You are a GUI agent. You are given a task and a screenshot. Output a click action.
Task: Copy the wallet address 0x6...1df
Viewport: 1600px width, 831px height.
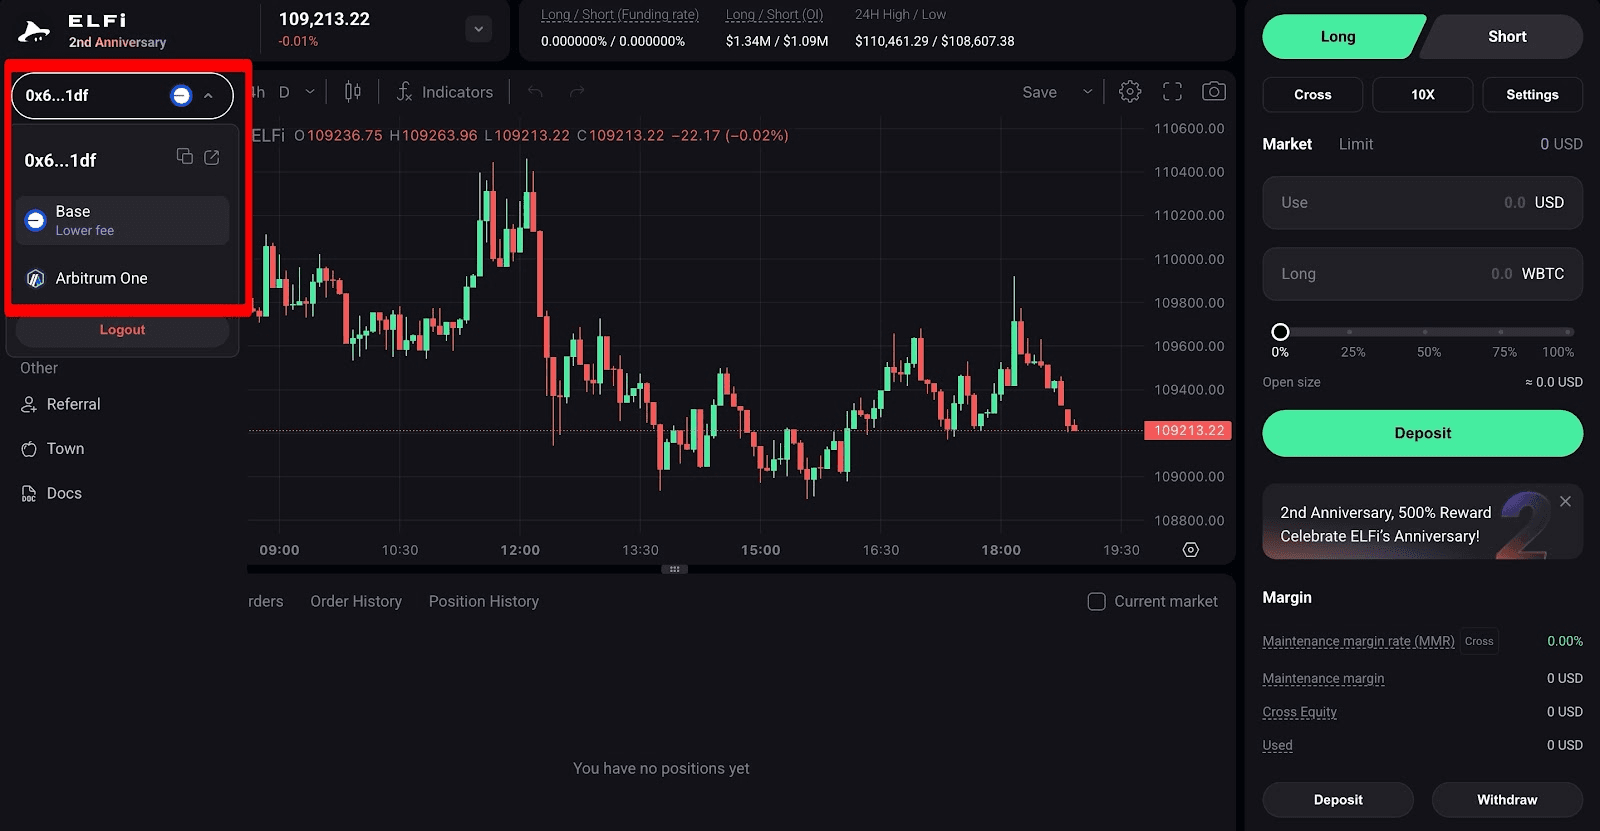(184, 156)
